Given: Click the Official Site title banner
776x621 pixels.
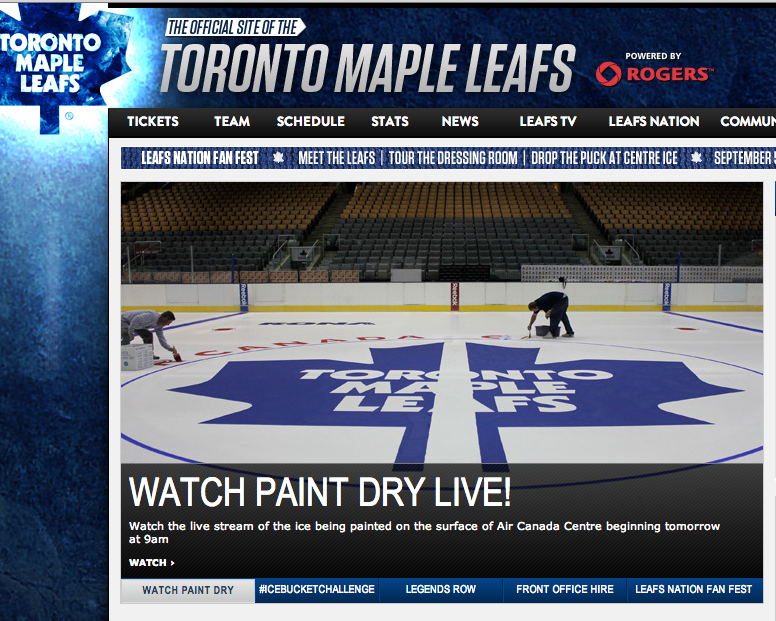Looking at the screenshot, I should click(x=367, y=57).
